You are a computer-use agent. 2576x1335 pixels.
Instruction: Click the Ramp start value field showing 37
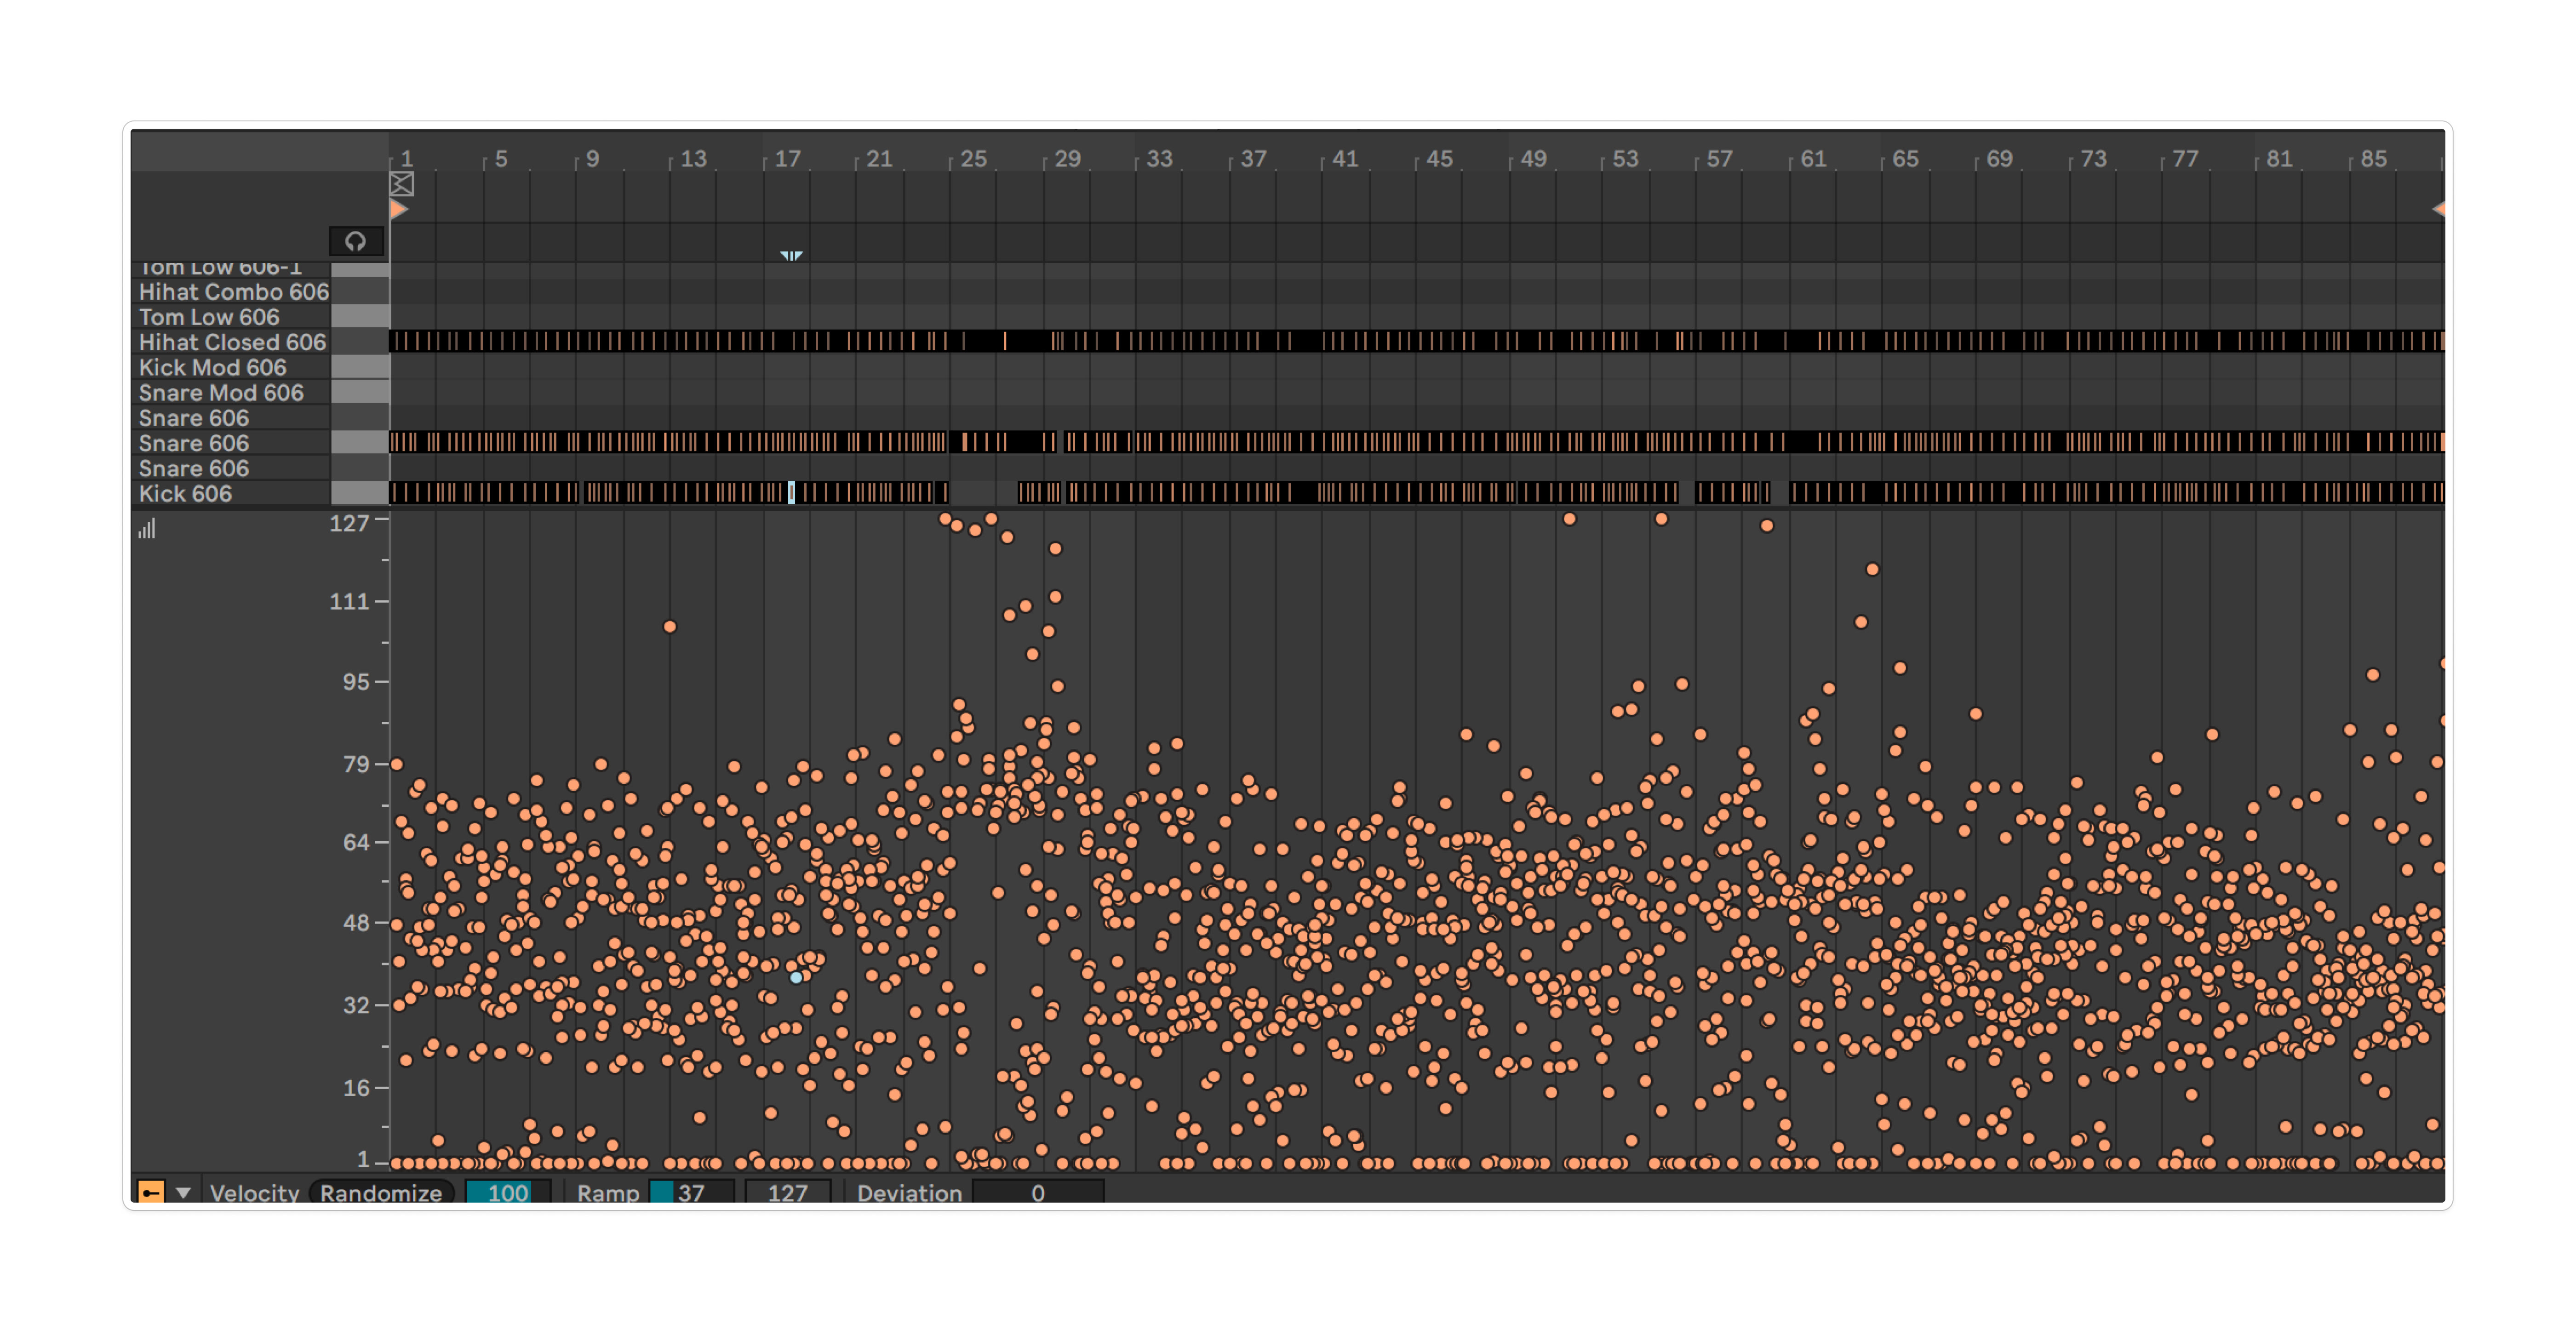pos(691,1192)
